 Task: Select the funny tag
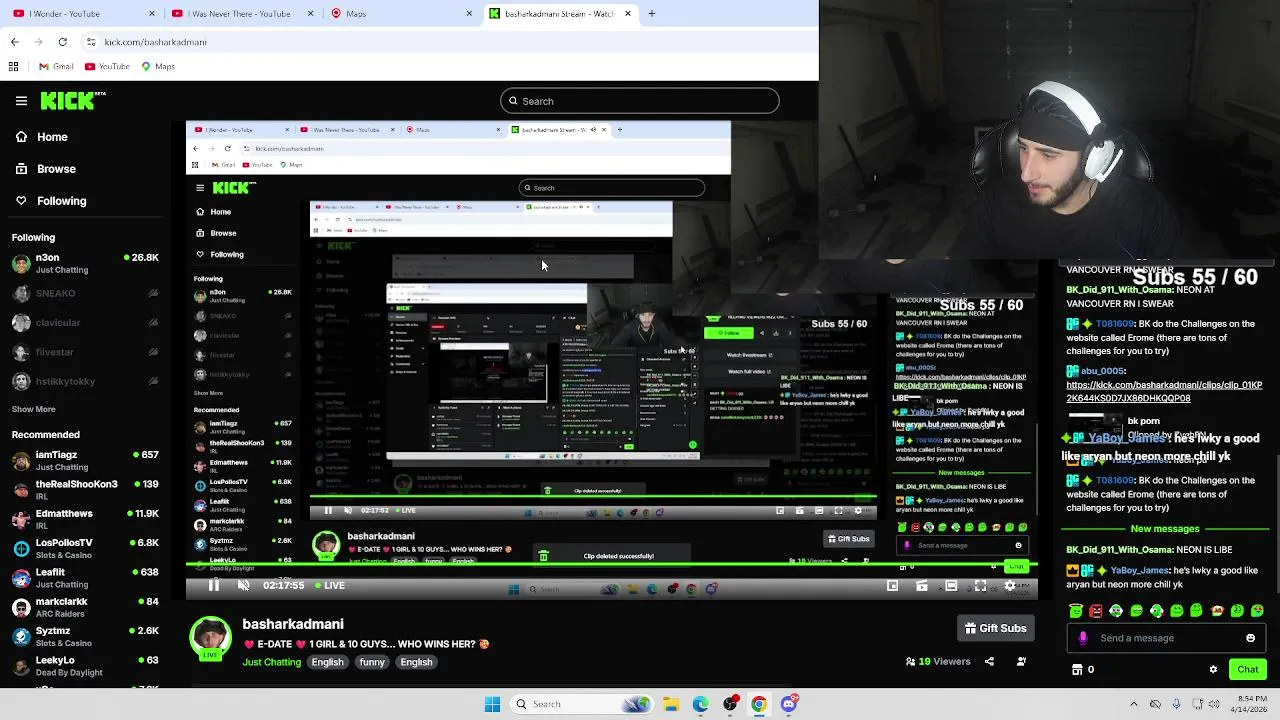coord(372,662)
